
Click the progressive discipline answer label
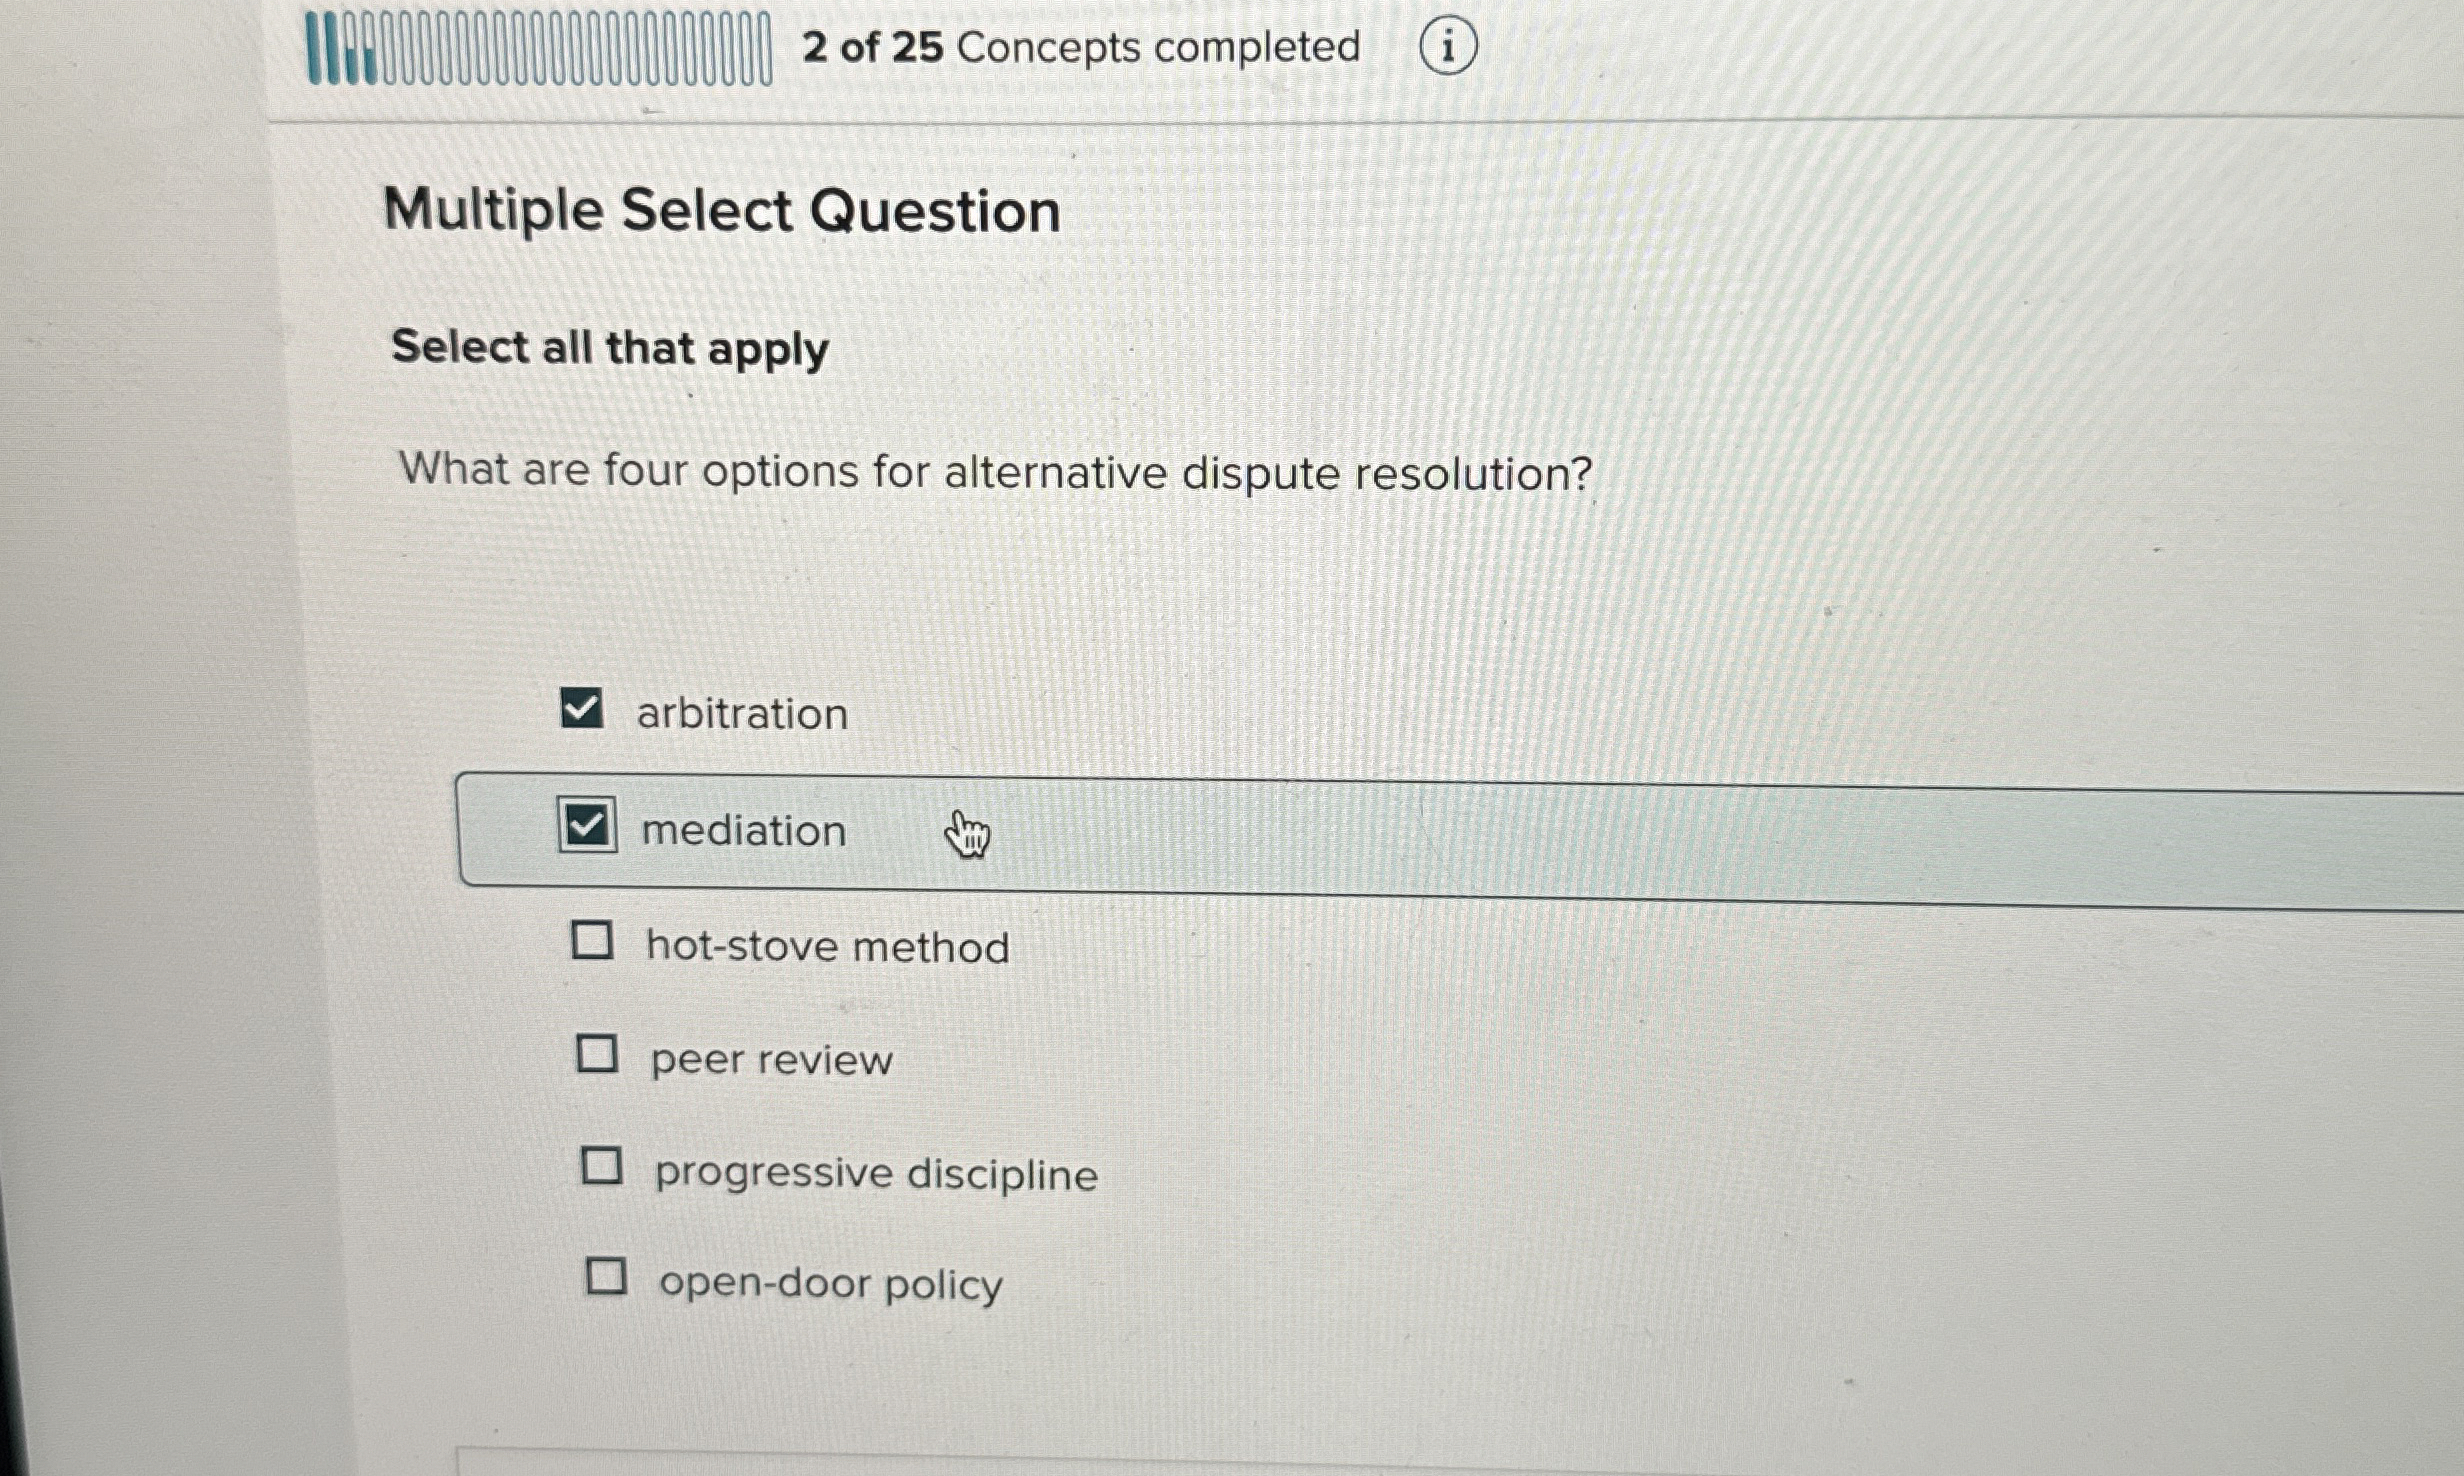click(x=874, y=1174)
